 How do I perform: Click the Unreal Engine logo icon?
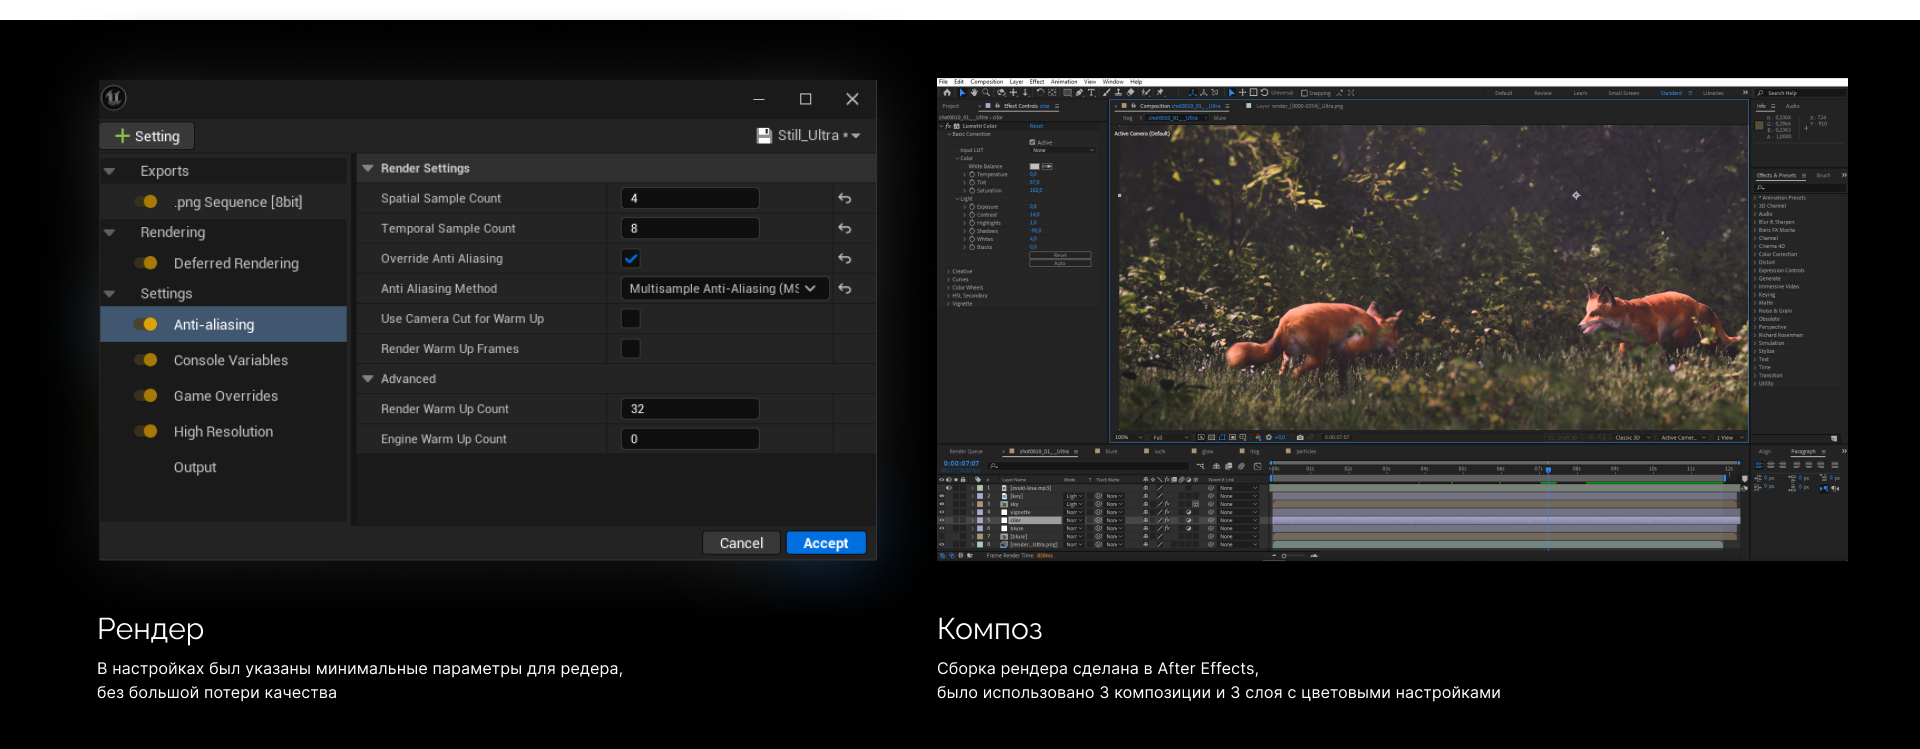114,98
